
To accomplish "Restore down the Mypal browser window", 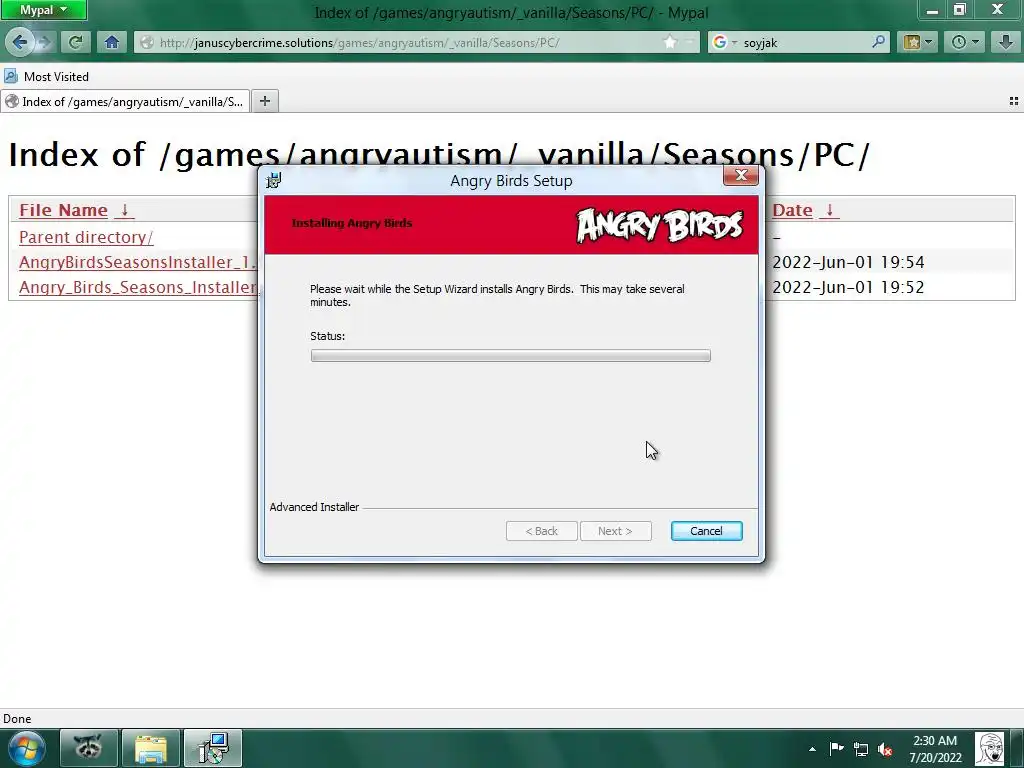I will point(959,10).
